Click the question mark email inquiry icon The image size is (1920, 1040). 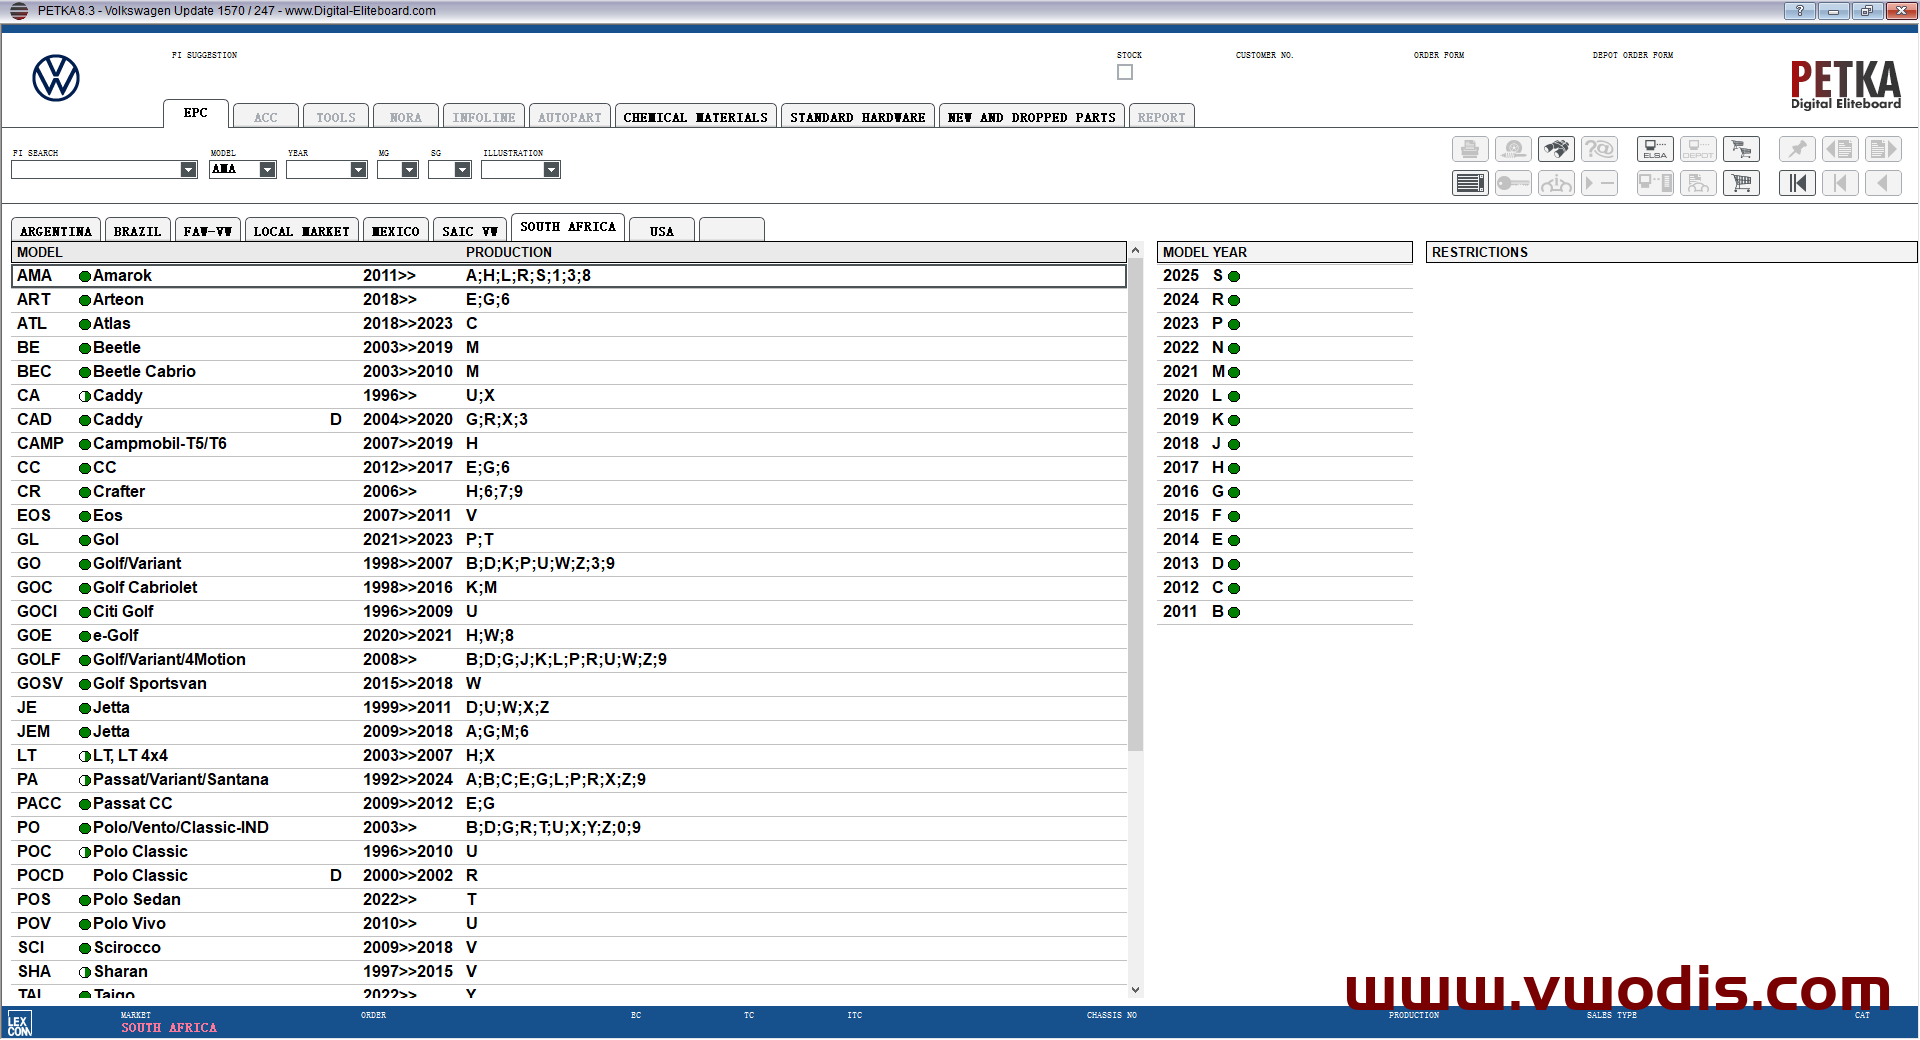[1599, 150]
